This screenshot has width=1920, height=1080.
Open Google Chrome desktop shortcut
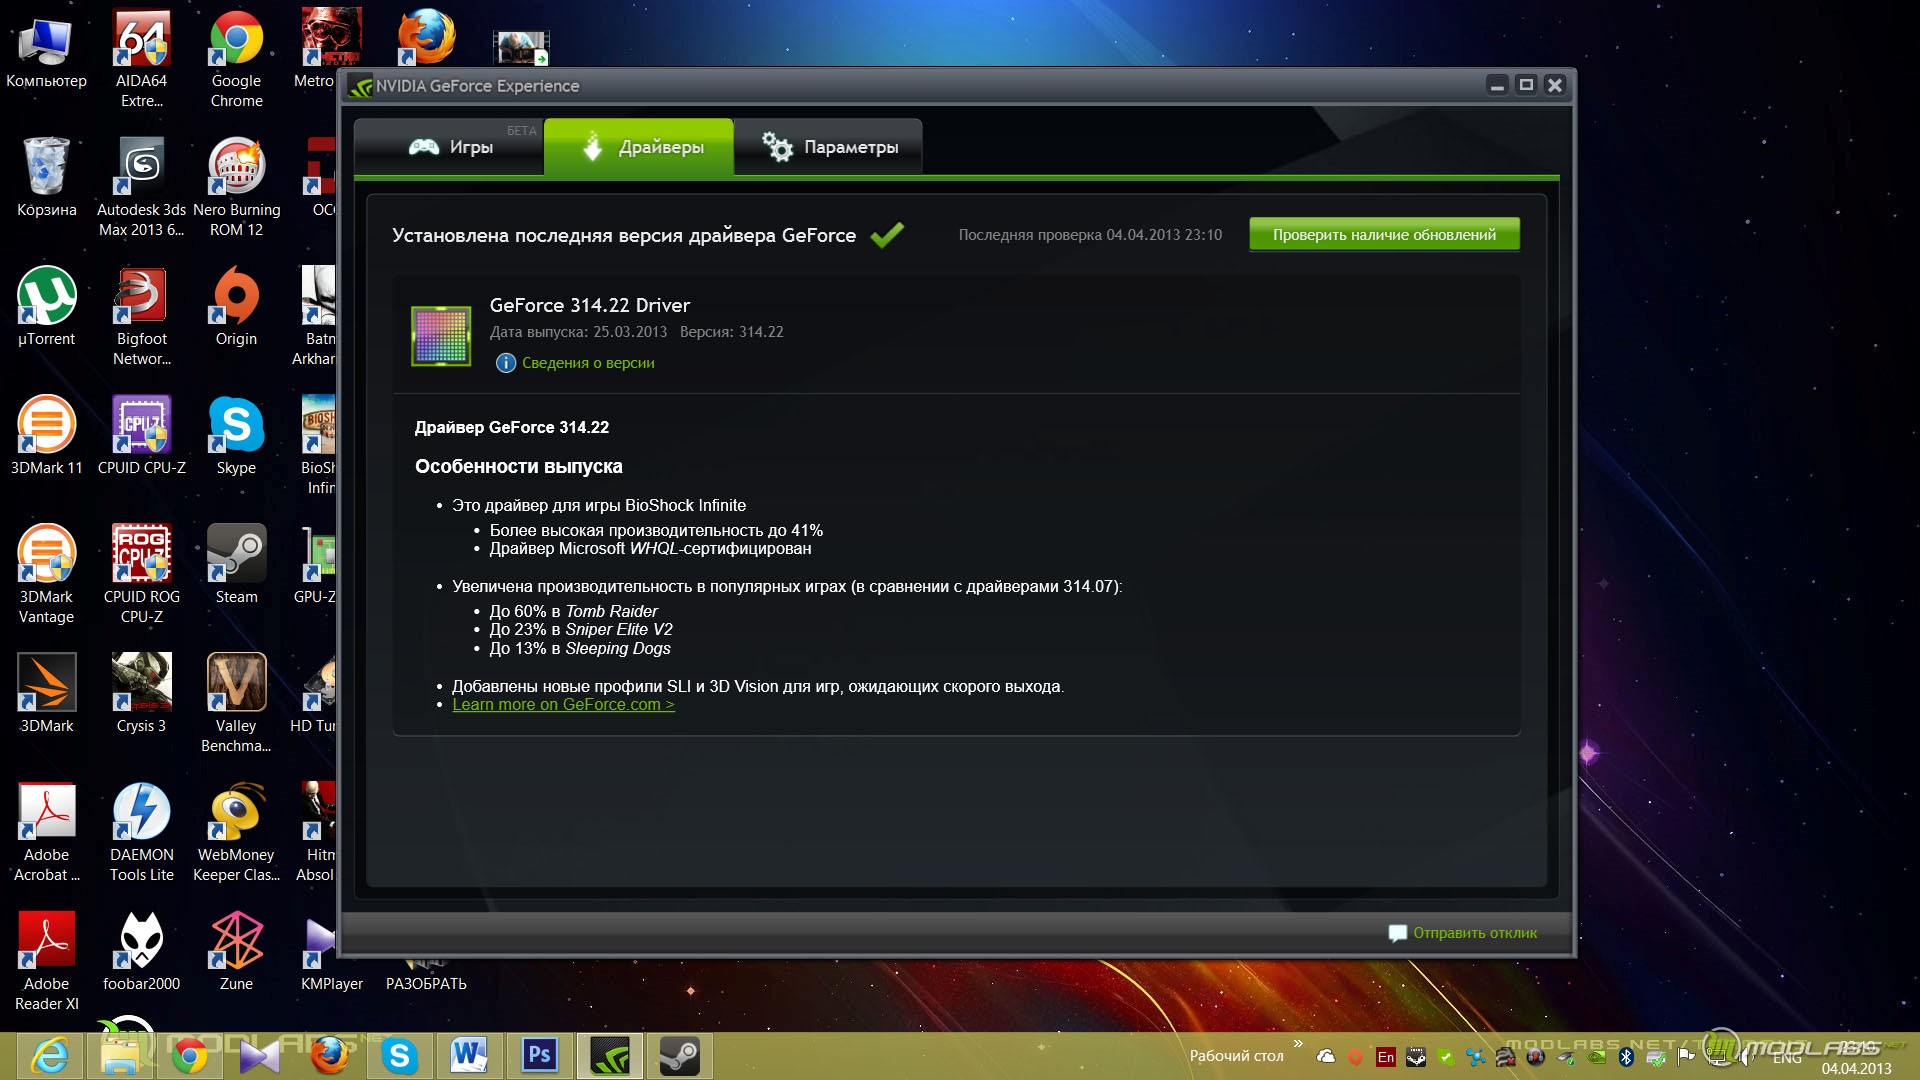(x=236, y=58)
